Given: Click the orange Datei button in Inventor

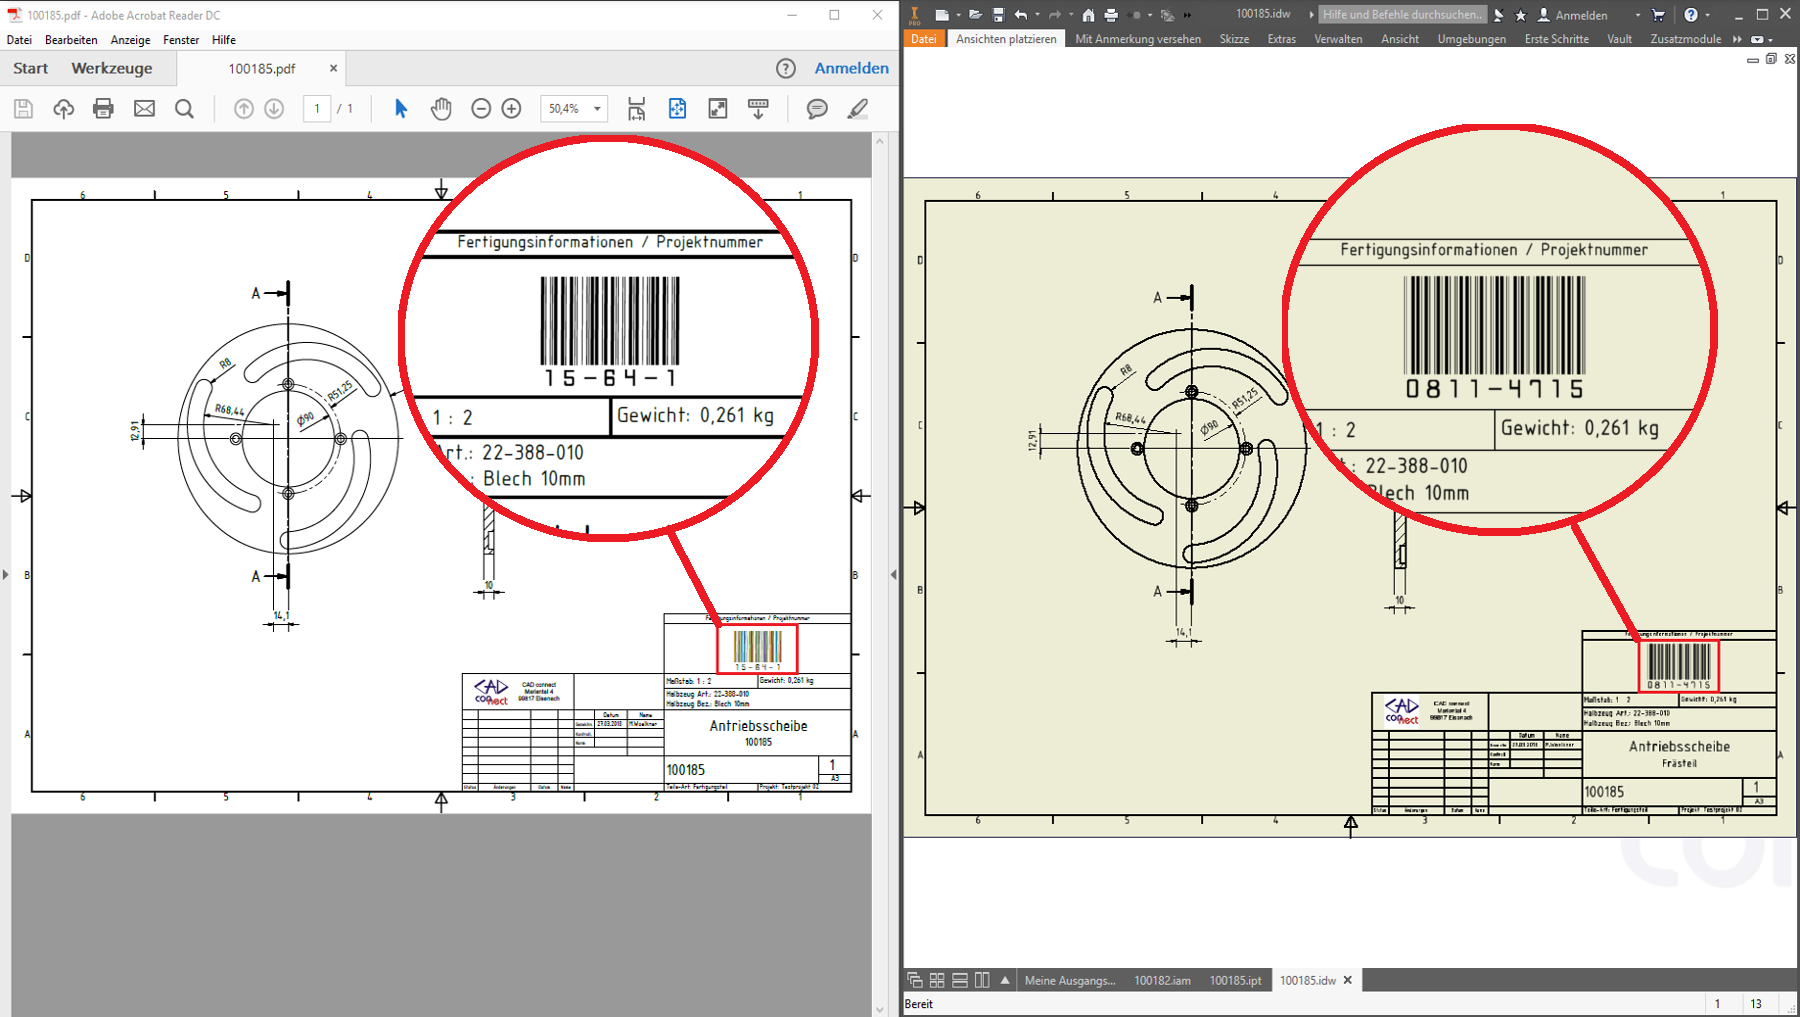Looking at the screenshot, I should (x=923, y=39).
